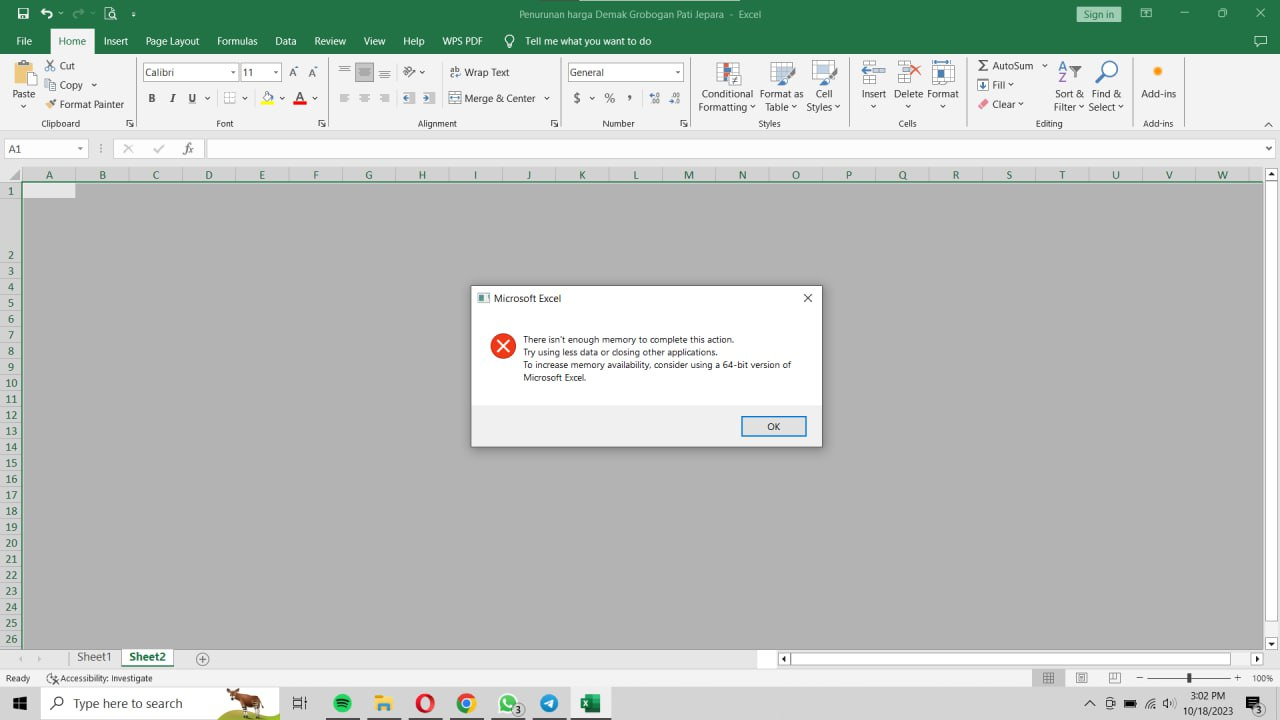Apply the red Font Color
The height and width of the screenshot is (720, 1280).
[x=300, y=98]
